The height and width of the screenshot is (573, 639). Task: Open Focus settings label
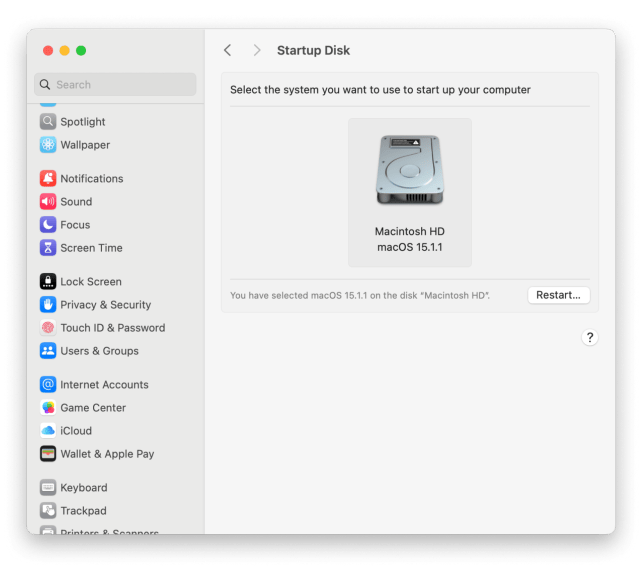[75, 225]
